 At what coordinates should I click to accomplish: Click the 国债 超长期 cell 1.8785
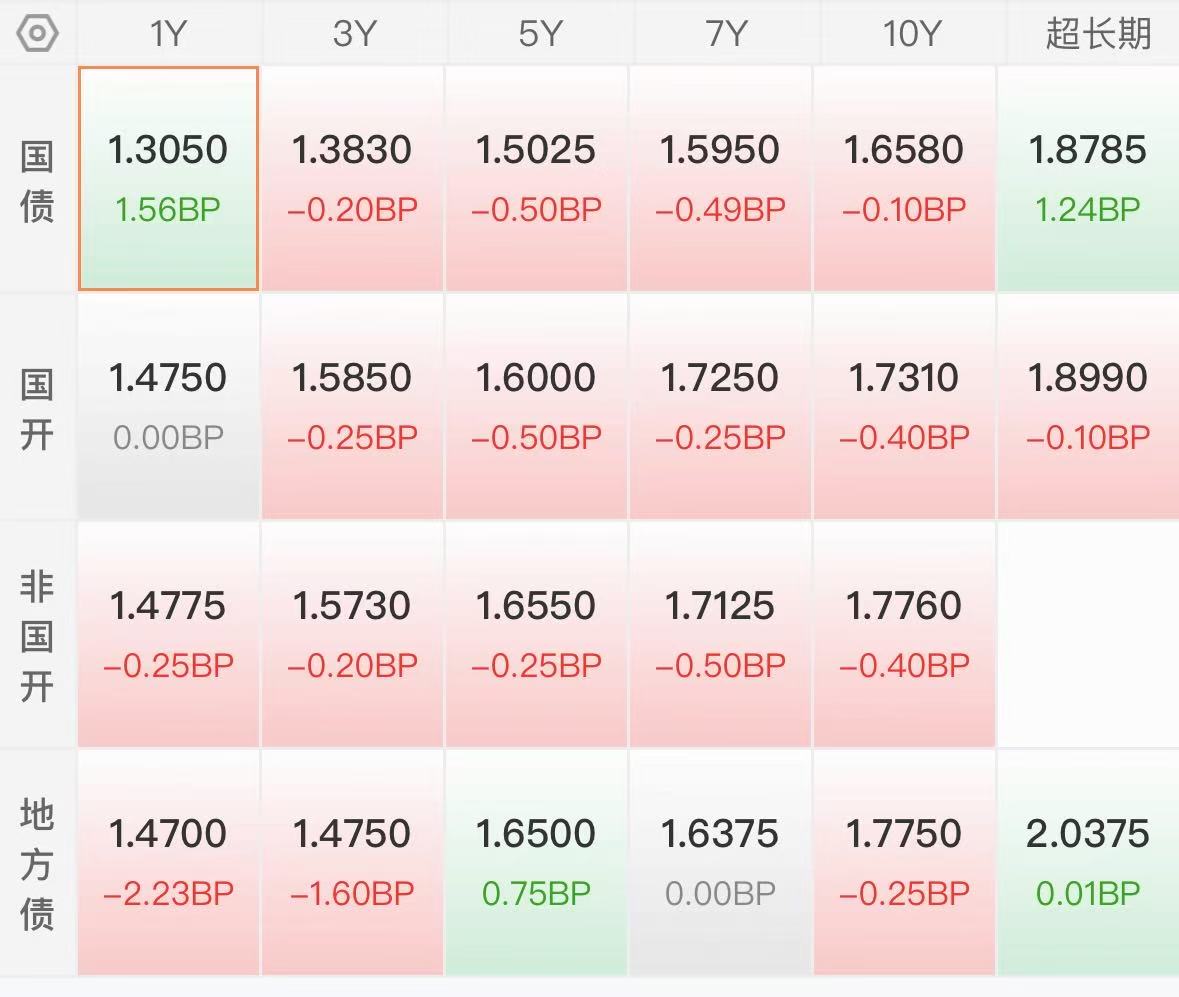(x=1088, y=178)
